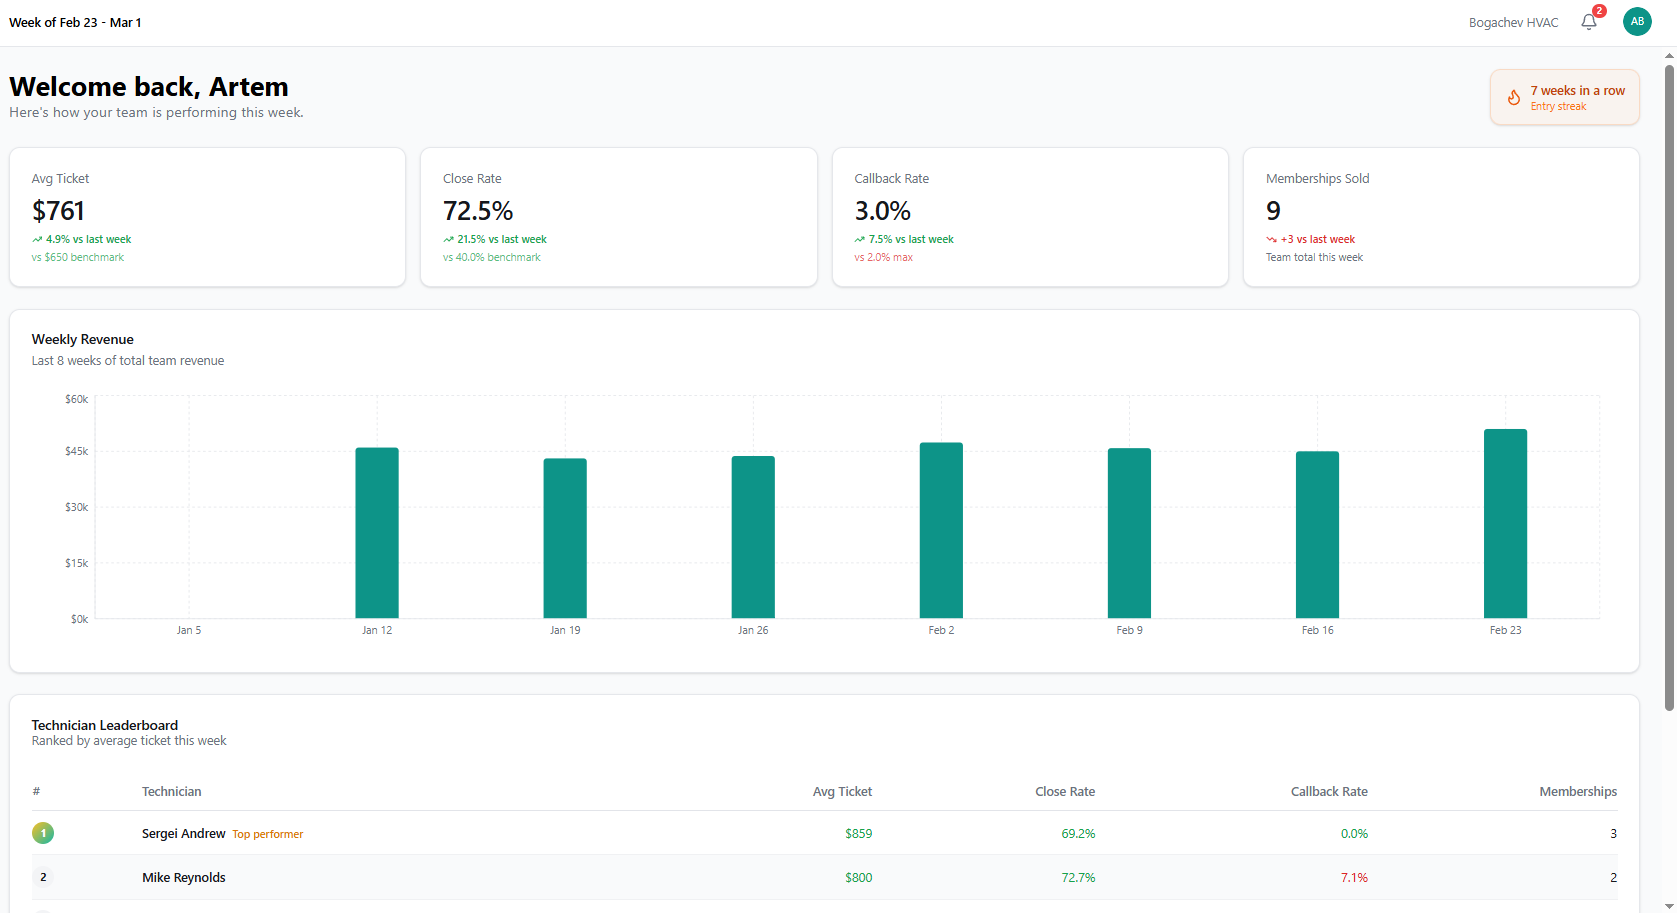The height and width of the screenshot is (913, 1677).
Task: Open the notifications bell
Action: [1589, 22]
